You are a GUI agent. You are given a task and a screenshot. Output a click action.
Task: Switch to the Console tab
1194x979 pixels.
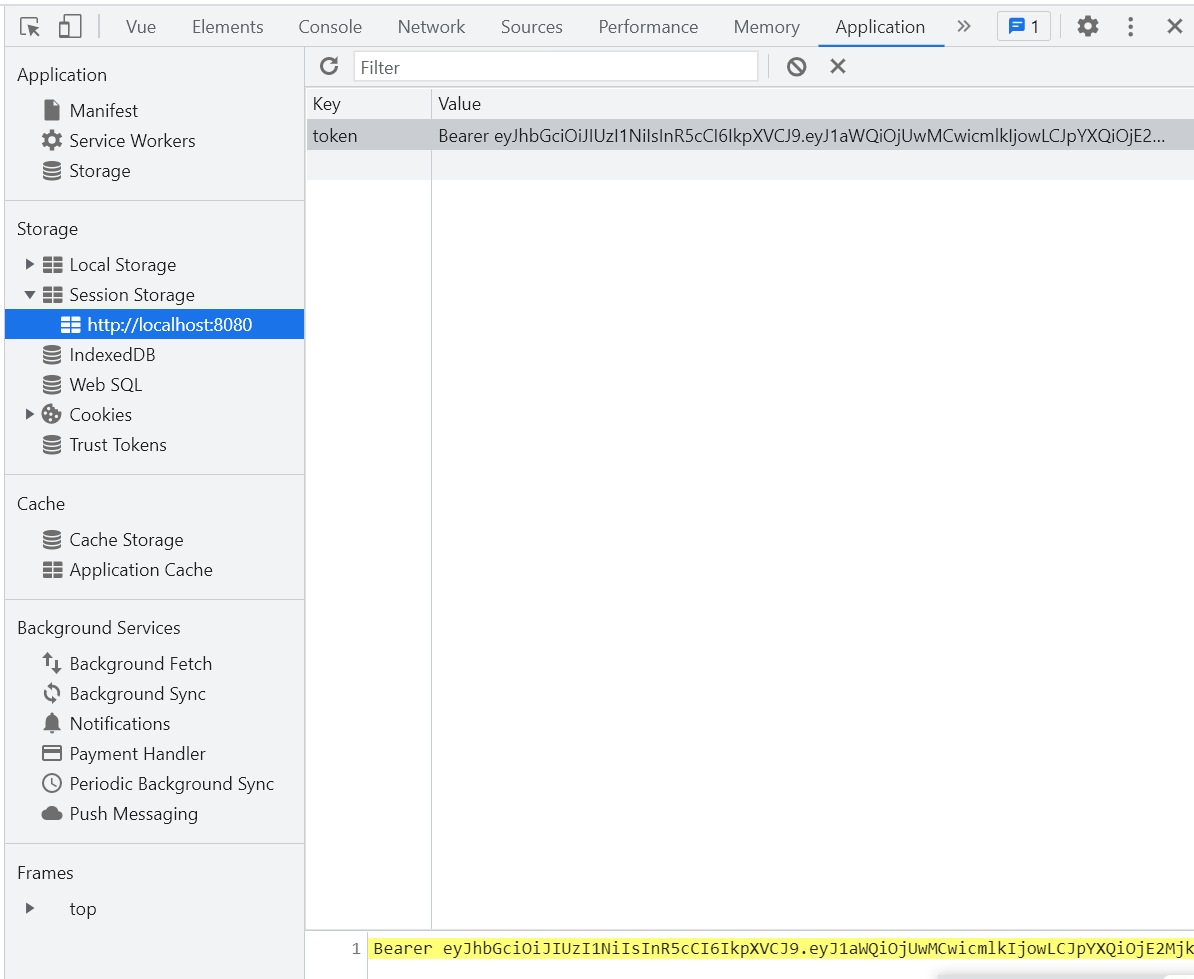coord(330,27)
